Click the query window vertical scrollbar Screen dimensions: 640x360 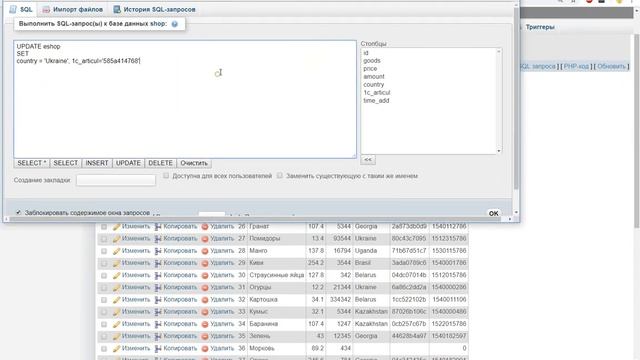click(516, 98)
